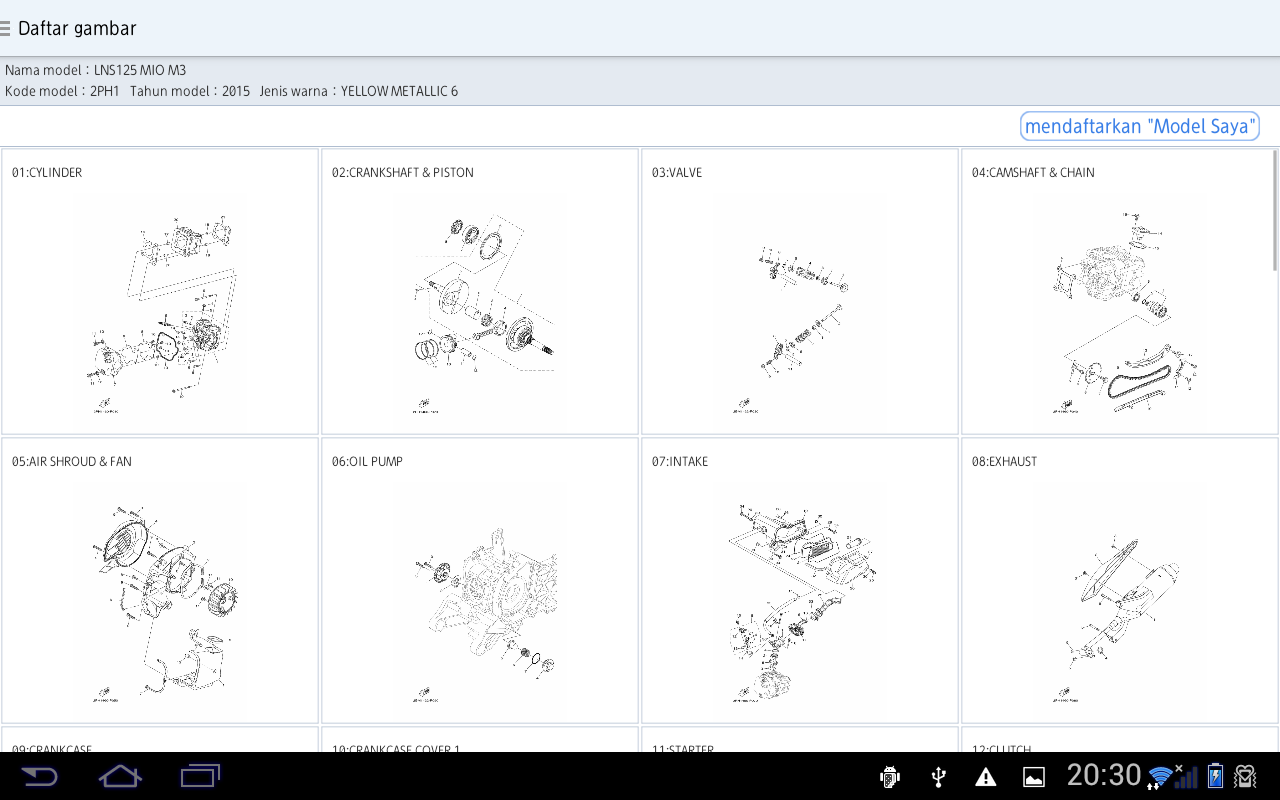Tap mendaftarkan "Model Saya" button
The width and height of the screenshot is (1280, 800).
(1140, 127)
